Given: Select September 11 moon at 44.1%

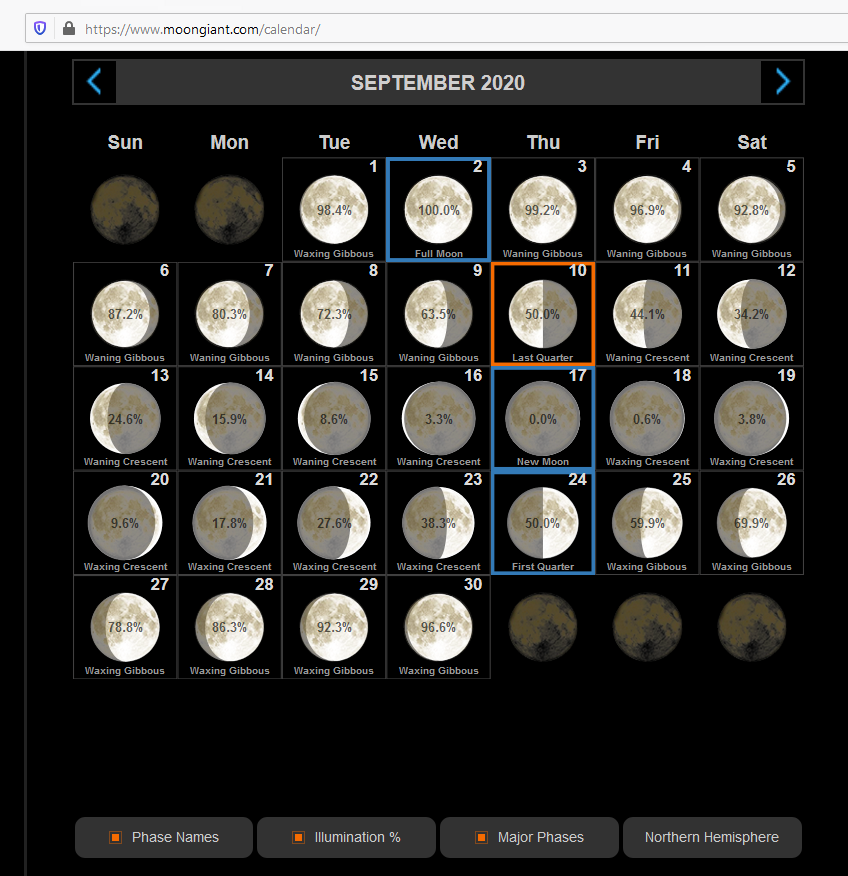Looking at the screenshot, I should coord(647,314).
